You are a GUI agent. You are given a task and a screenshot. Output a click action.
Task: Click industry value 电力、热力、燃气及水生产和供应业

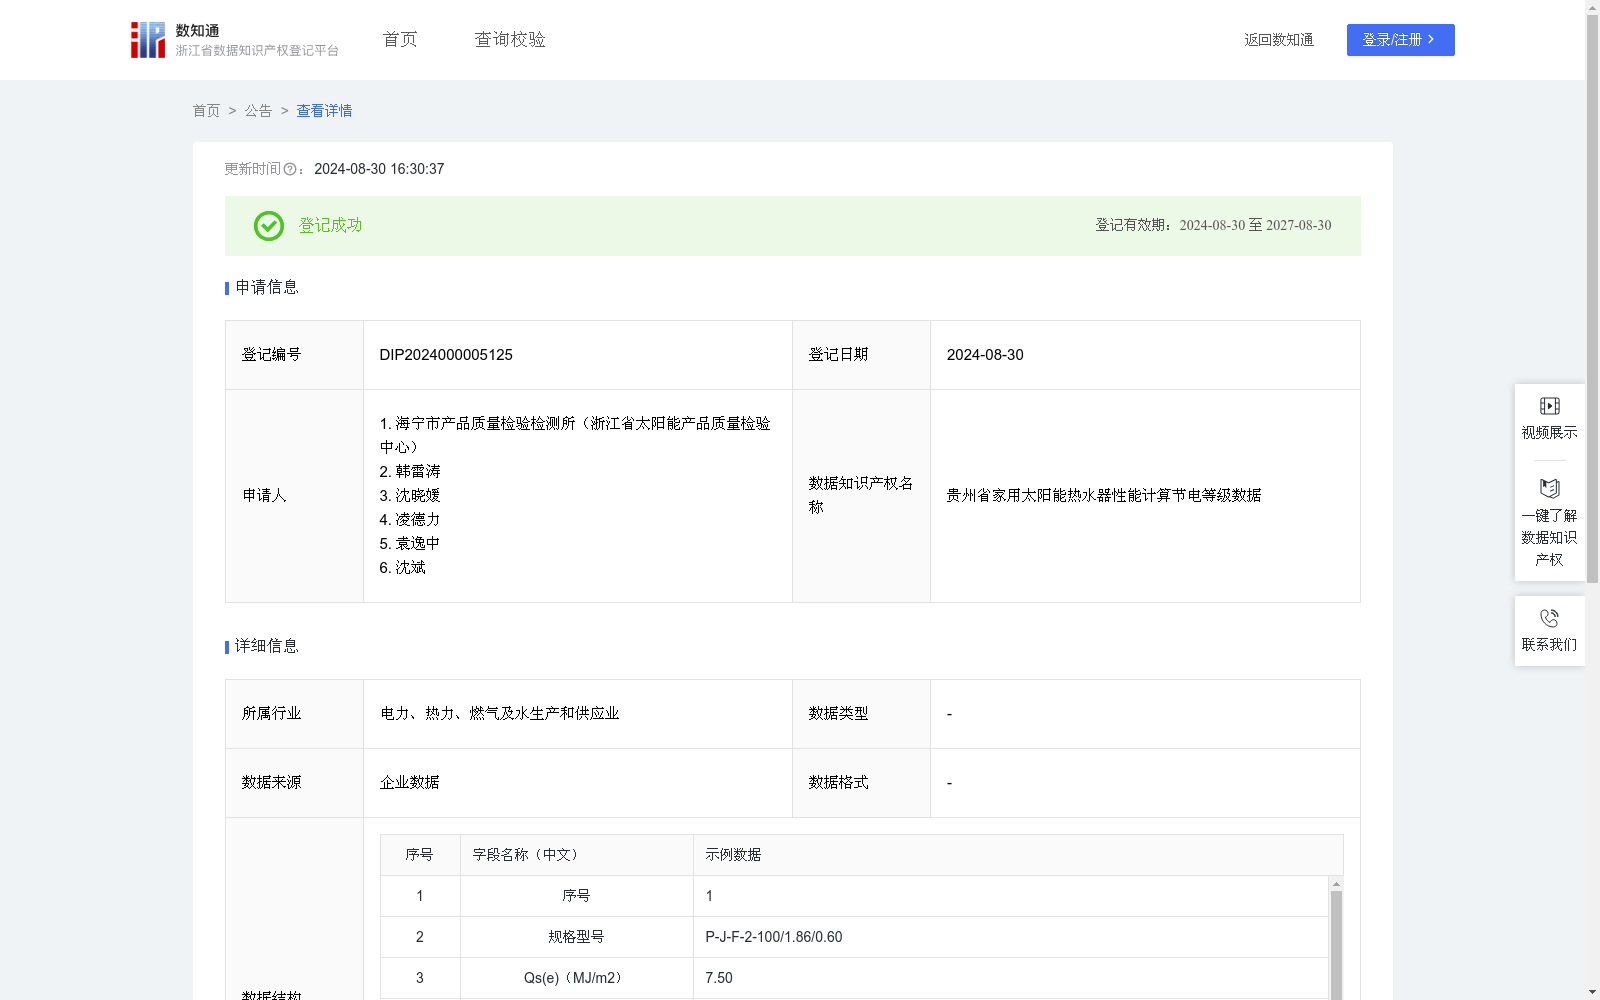[x=500, y=713]
